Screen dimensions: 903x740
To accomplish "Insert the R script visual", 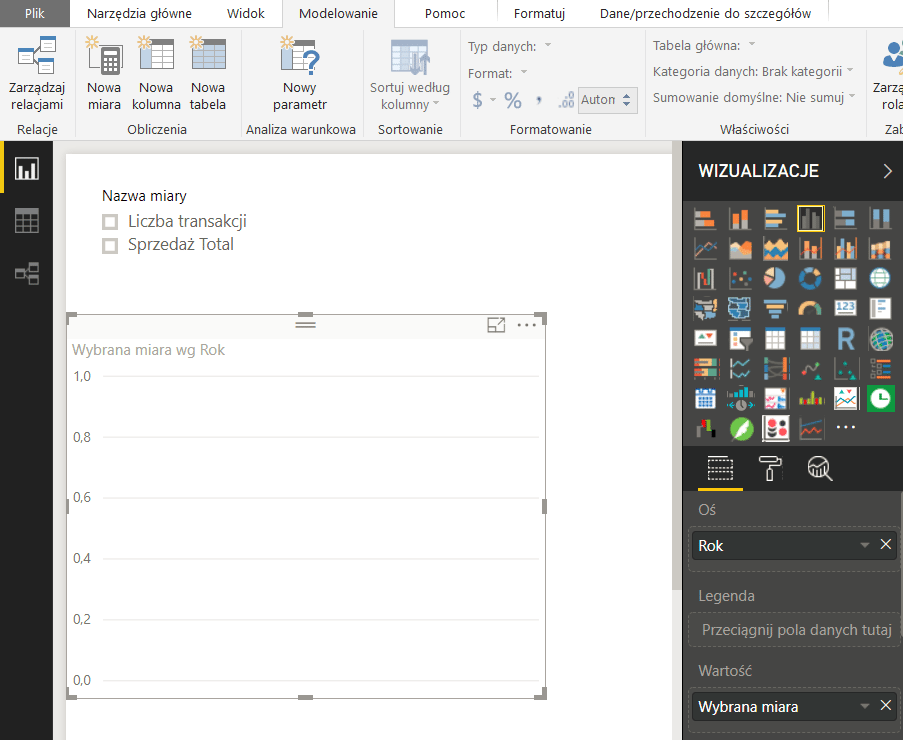I will (x=845, y=338).
